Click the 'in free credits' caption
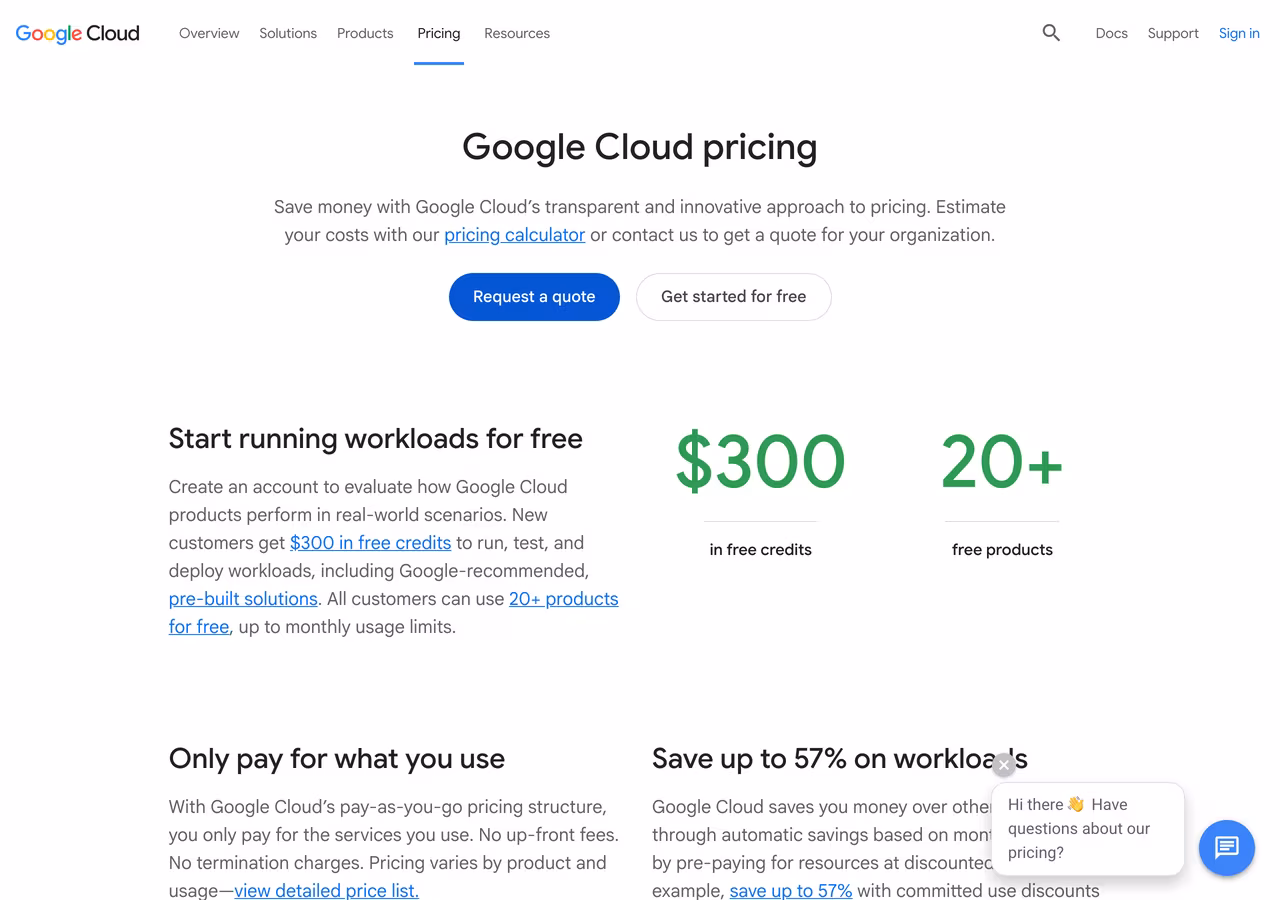The height and width of the screenshot is (900, 1280). click(760, 549)
